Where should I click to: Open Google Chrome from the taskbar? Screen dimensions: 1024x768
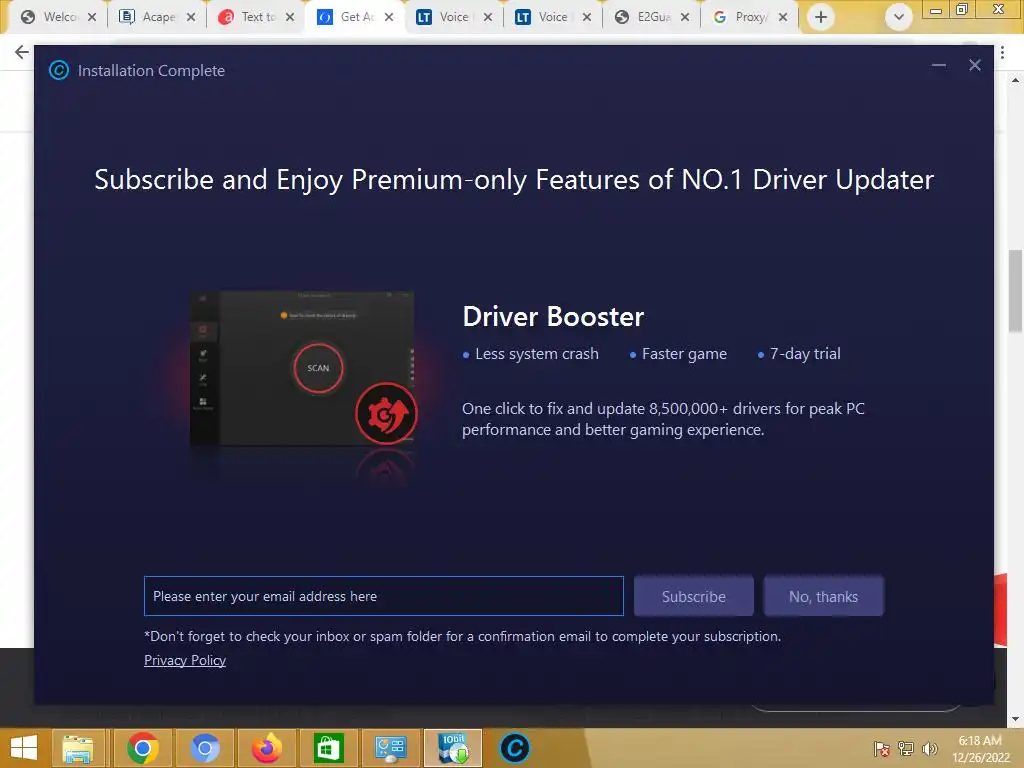pyautogui.click(x=143, y=748)
